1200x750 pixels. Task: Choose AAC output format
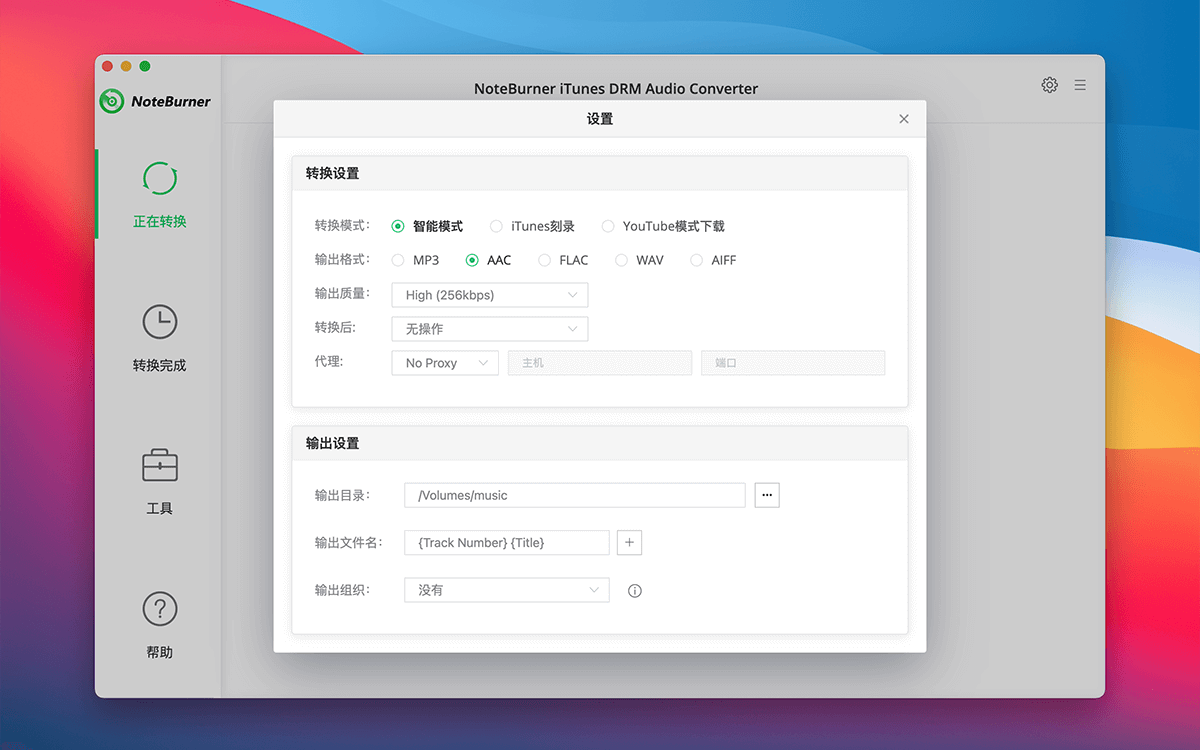pyautogui.click(x=472, y=260)
